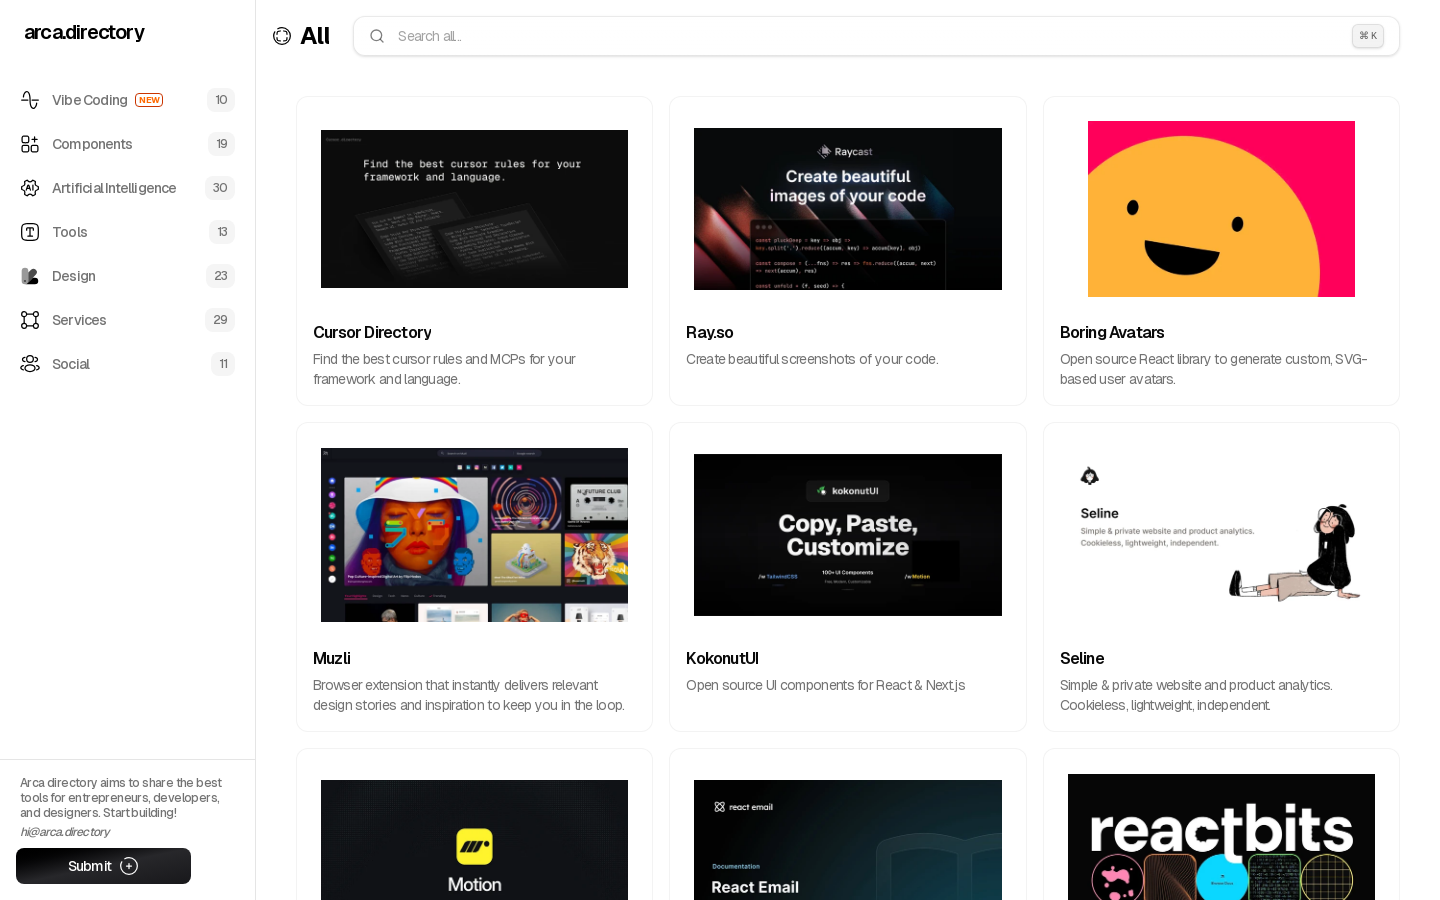Click the Components count badge 19
The image size is (1440, 900).
pyautogui.click(x=221, y=144)
